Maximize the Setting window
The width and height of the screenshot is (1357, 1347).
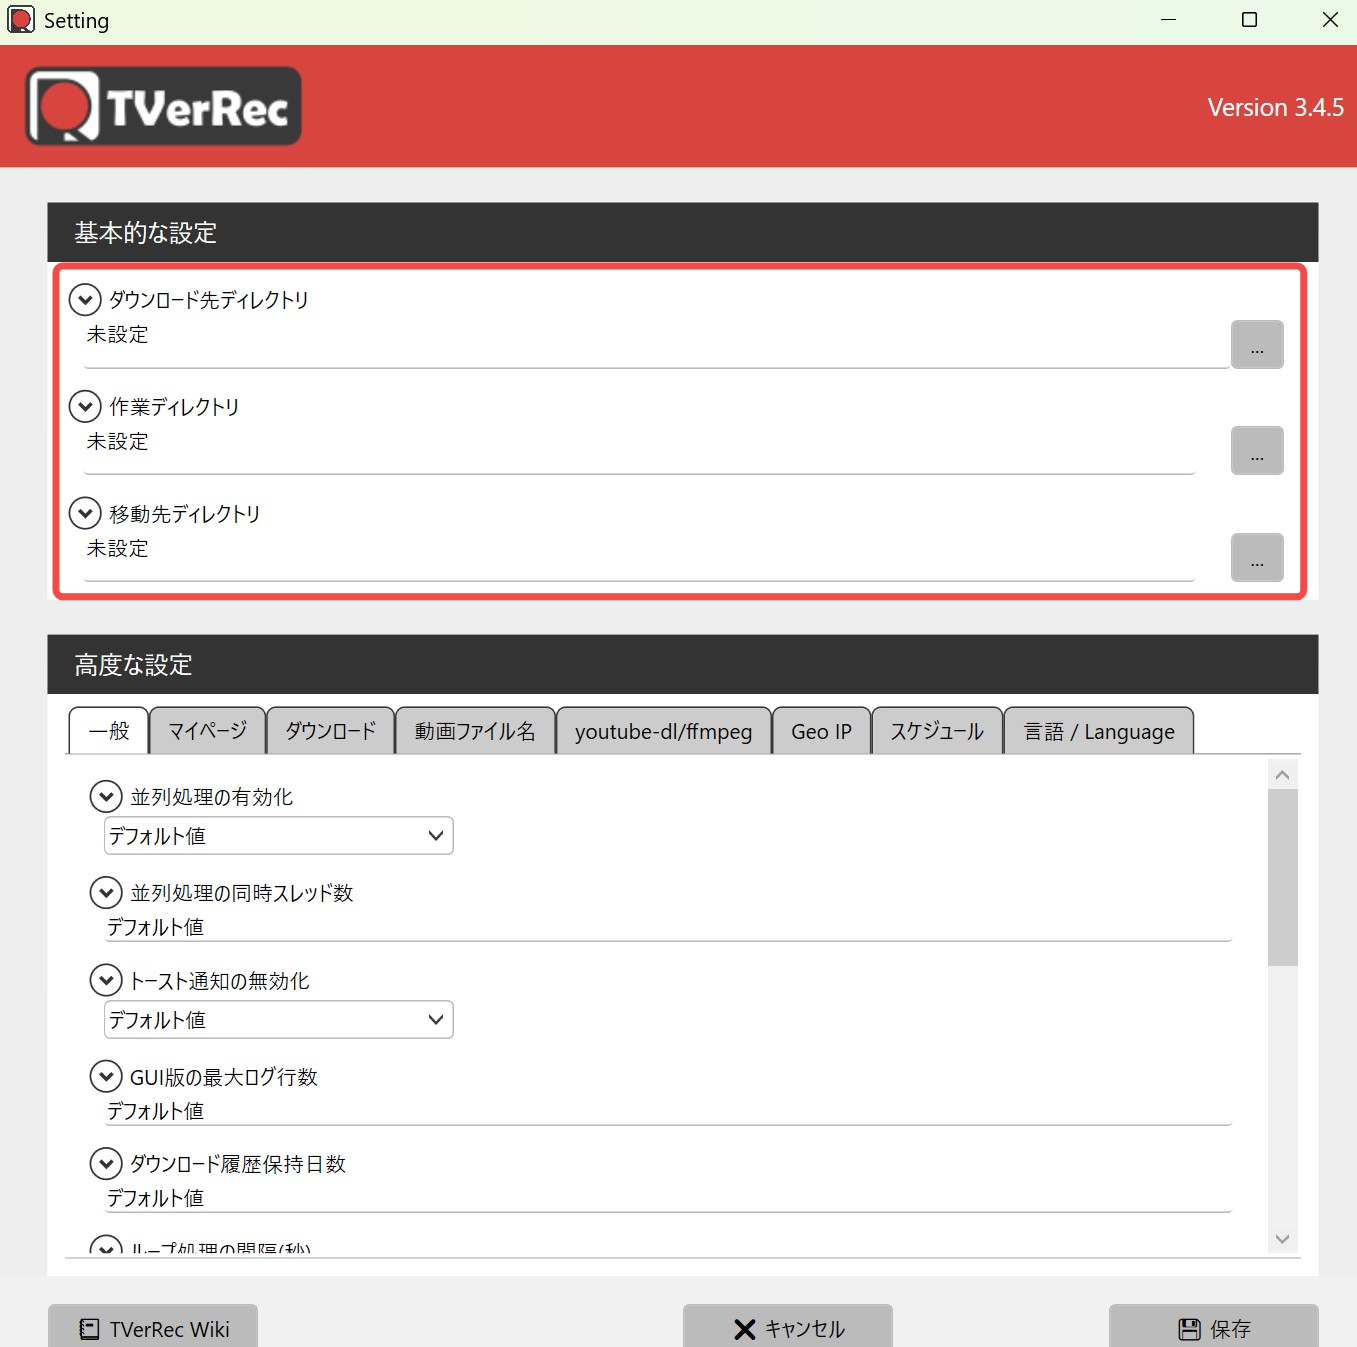pos(1249,20)
